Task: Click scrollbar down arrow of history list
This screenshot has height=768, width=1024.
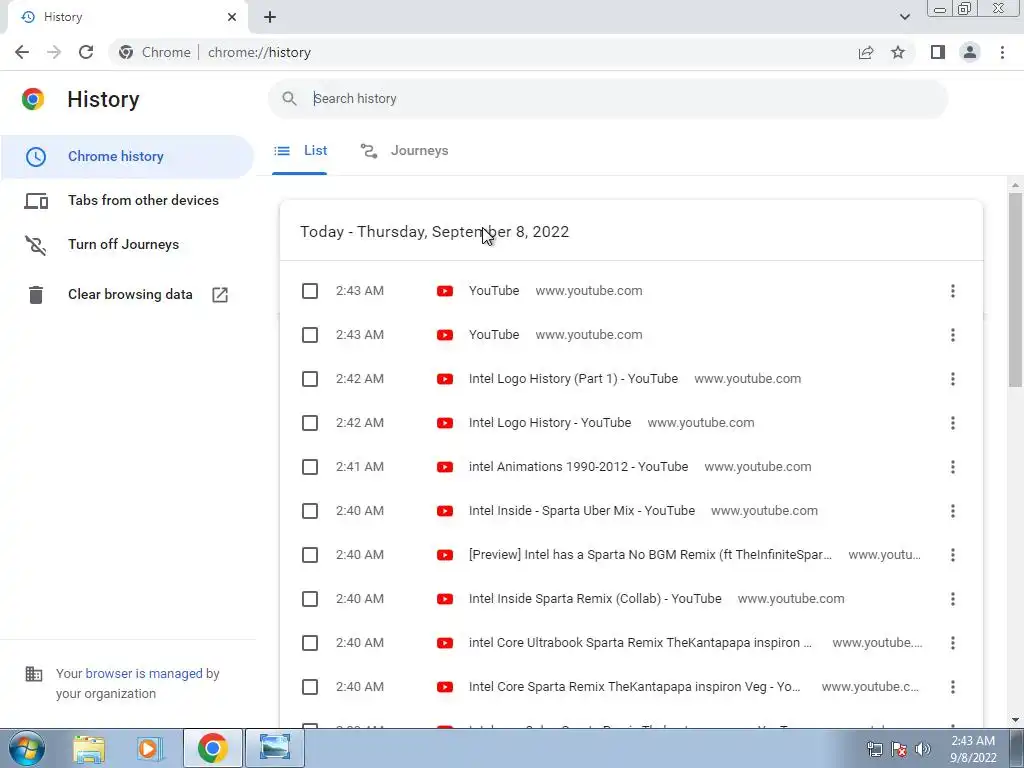Action: pyautogui.click(x=1015, y=720)
